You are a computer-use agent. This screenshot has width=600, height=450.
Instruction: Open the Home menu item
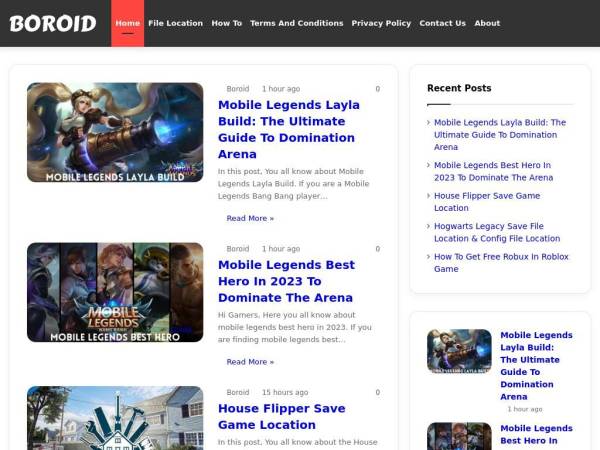pos(127,23)
